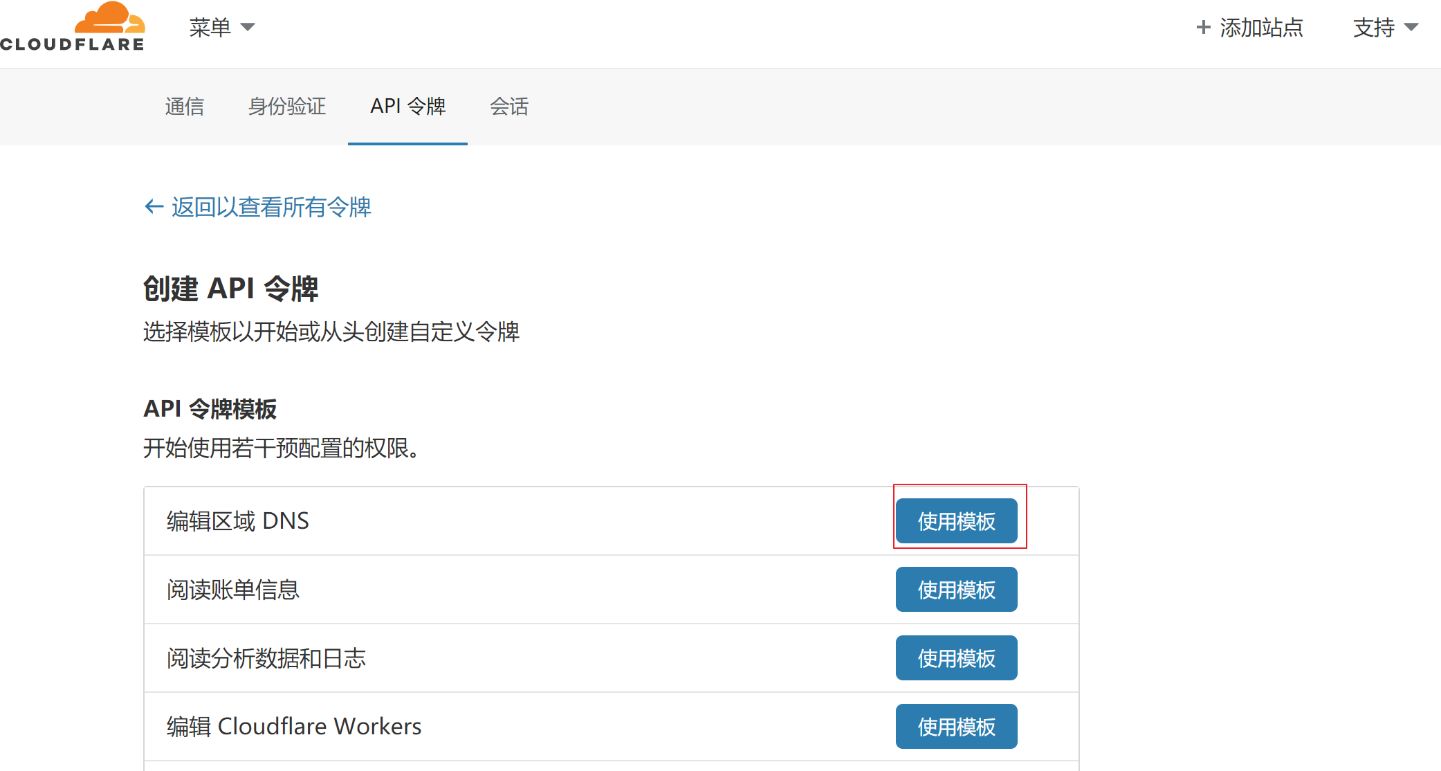This screenshot has height=771, width=1441.
Task: Click the API 令牌模板 subheading
Action: pos(210,409)
